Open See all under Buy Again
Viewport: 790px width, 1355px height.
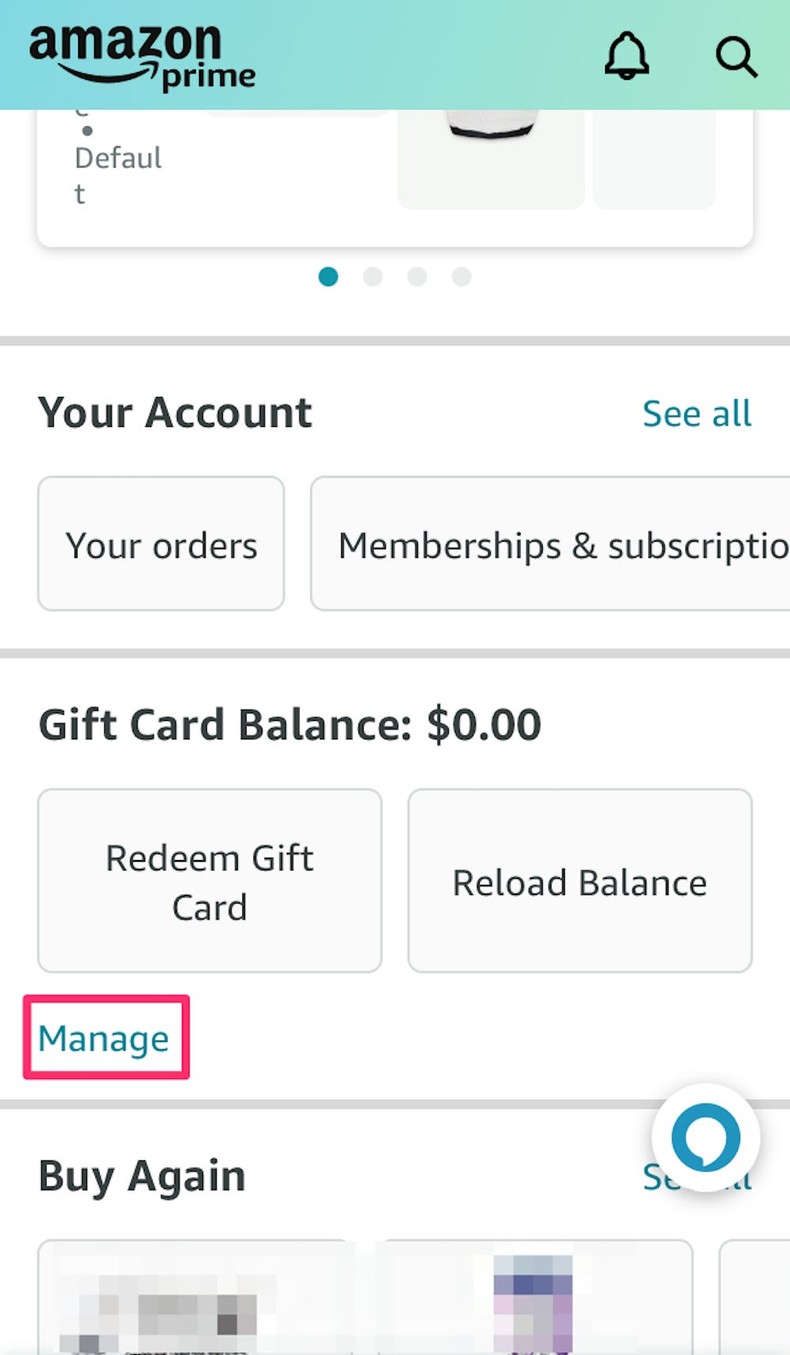point(697,1177)
